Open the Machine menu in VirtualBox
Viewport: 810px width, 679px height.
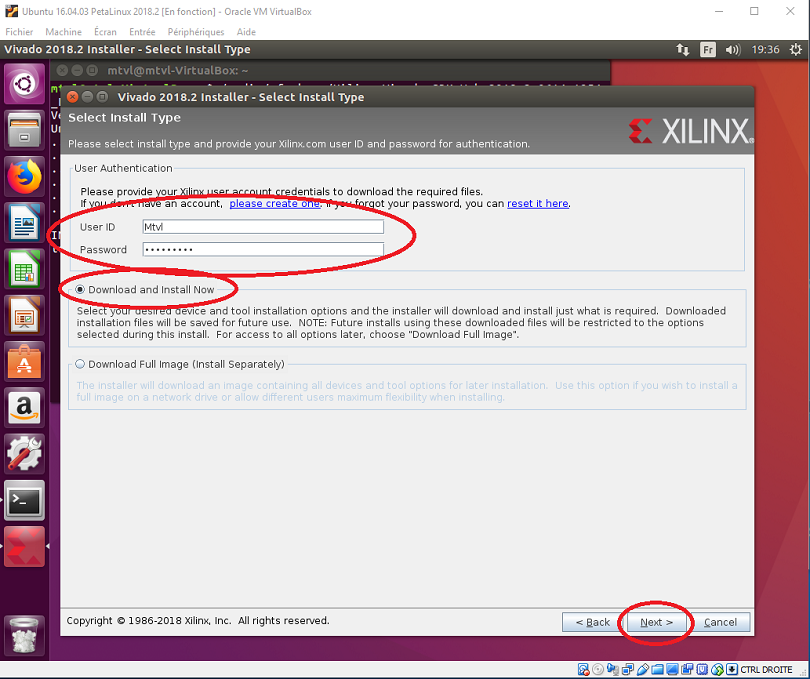pyautogui.click(x=64, y=31)
